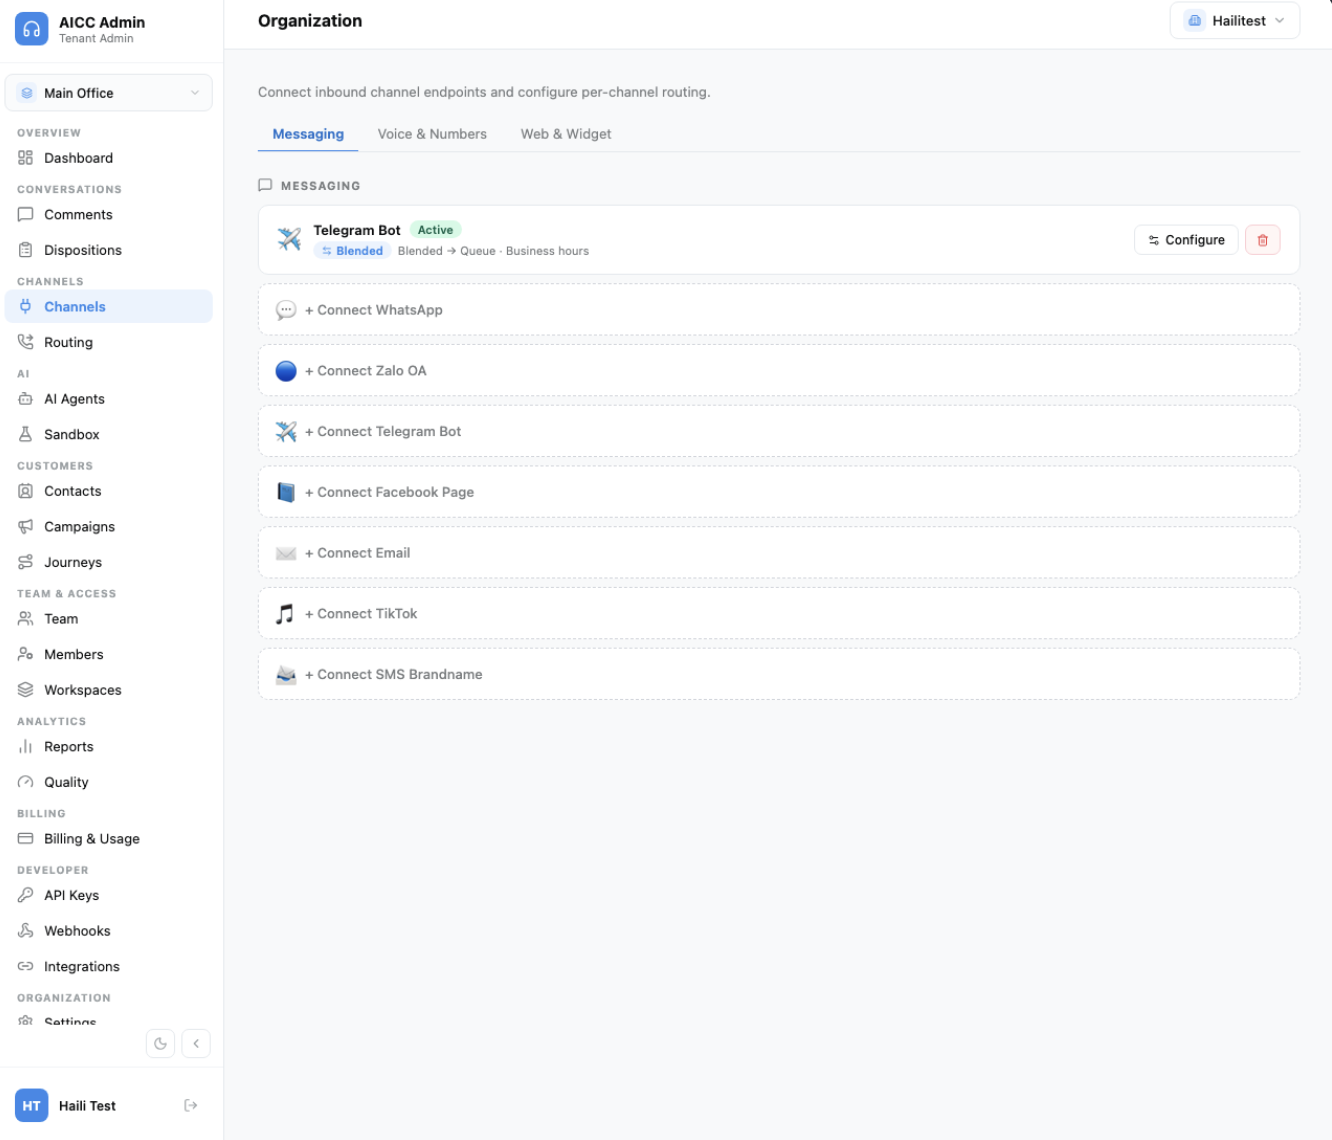
Task: Click the Dashboard grid icon
Action: pos(26,158)
